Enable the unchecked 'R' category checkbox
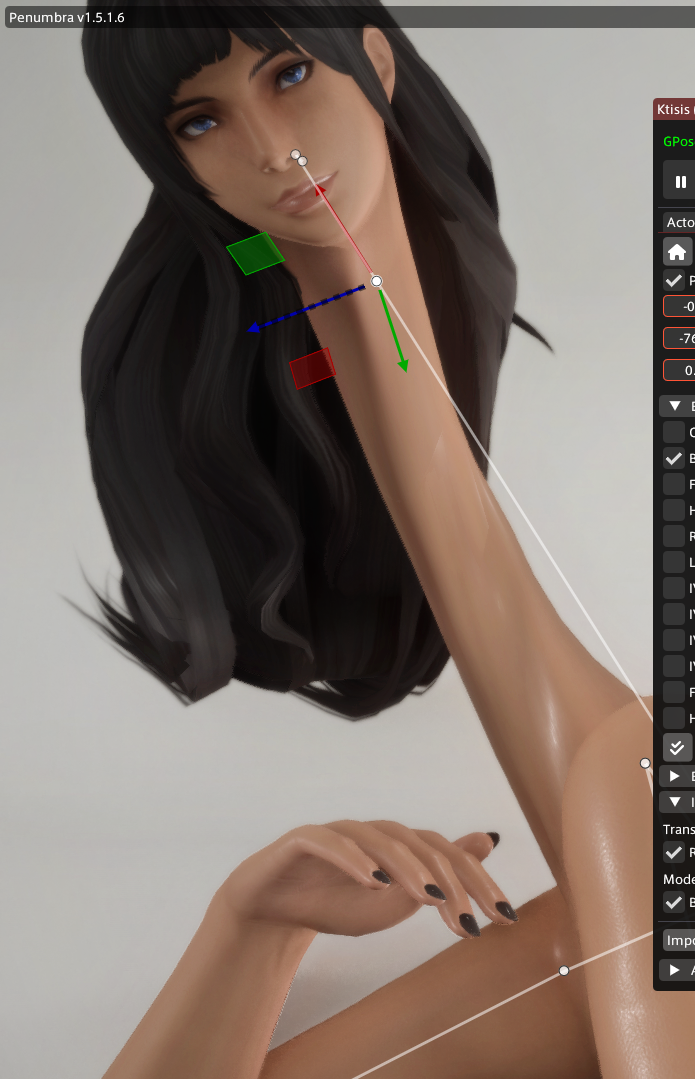The image size is (695, 1079). coord(674,536)
